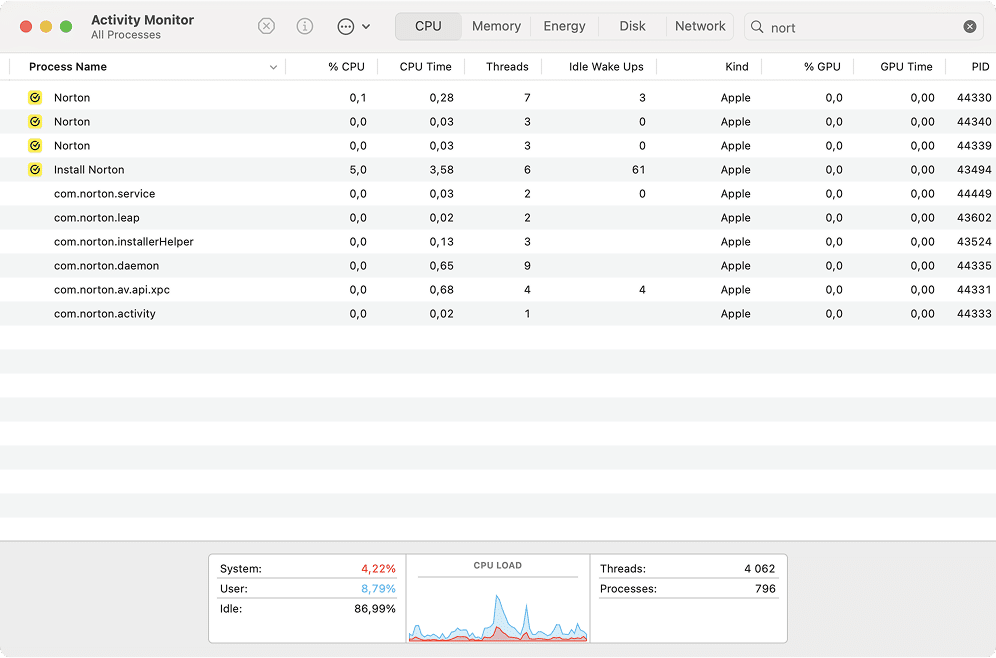Click the 0,28 CPU Time value

click(x=441, y=98)
